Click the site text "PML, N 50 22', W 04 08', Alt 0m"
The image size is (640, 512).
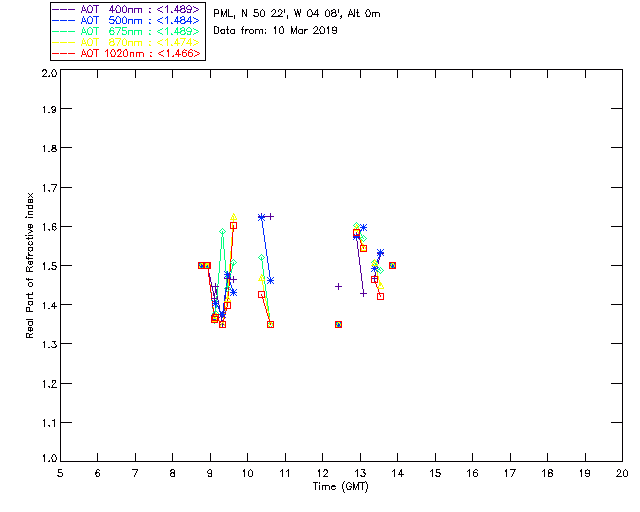[297, 14]
